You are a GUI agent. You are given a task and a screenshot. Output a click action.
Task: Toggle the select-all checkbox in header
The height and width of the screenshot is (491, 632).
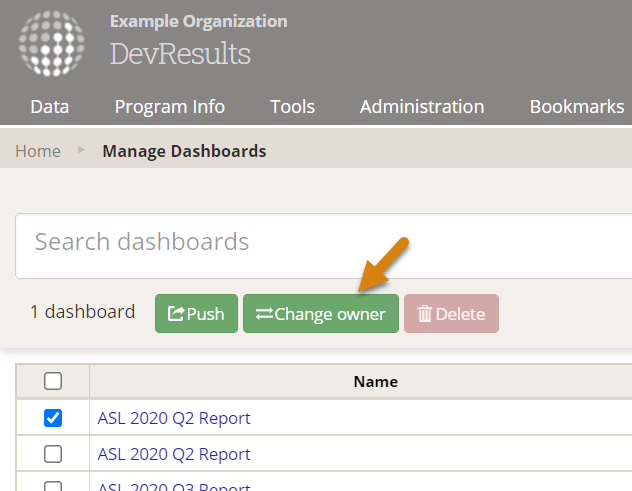click(x=53, y=381)
